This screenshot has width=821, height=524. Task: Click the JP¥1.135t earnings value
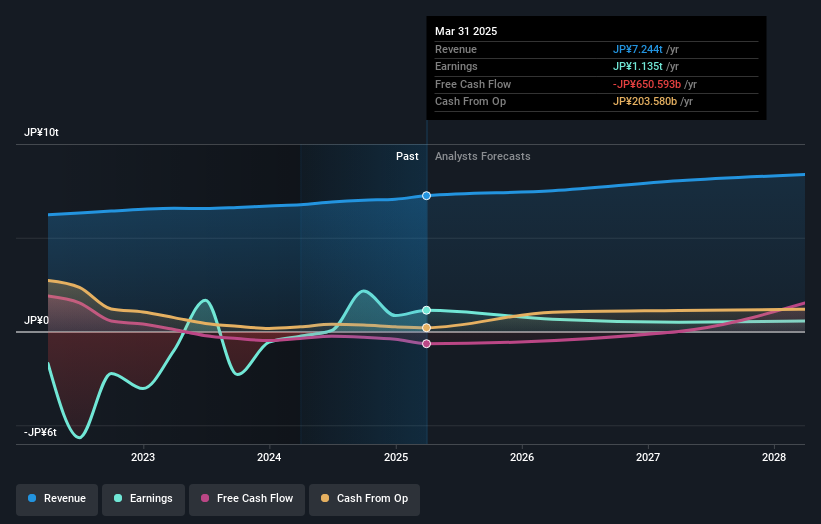click(638, 66)
